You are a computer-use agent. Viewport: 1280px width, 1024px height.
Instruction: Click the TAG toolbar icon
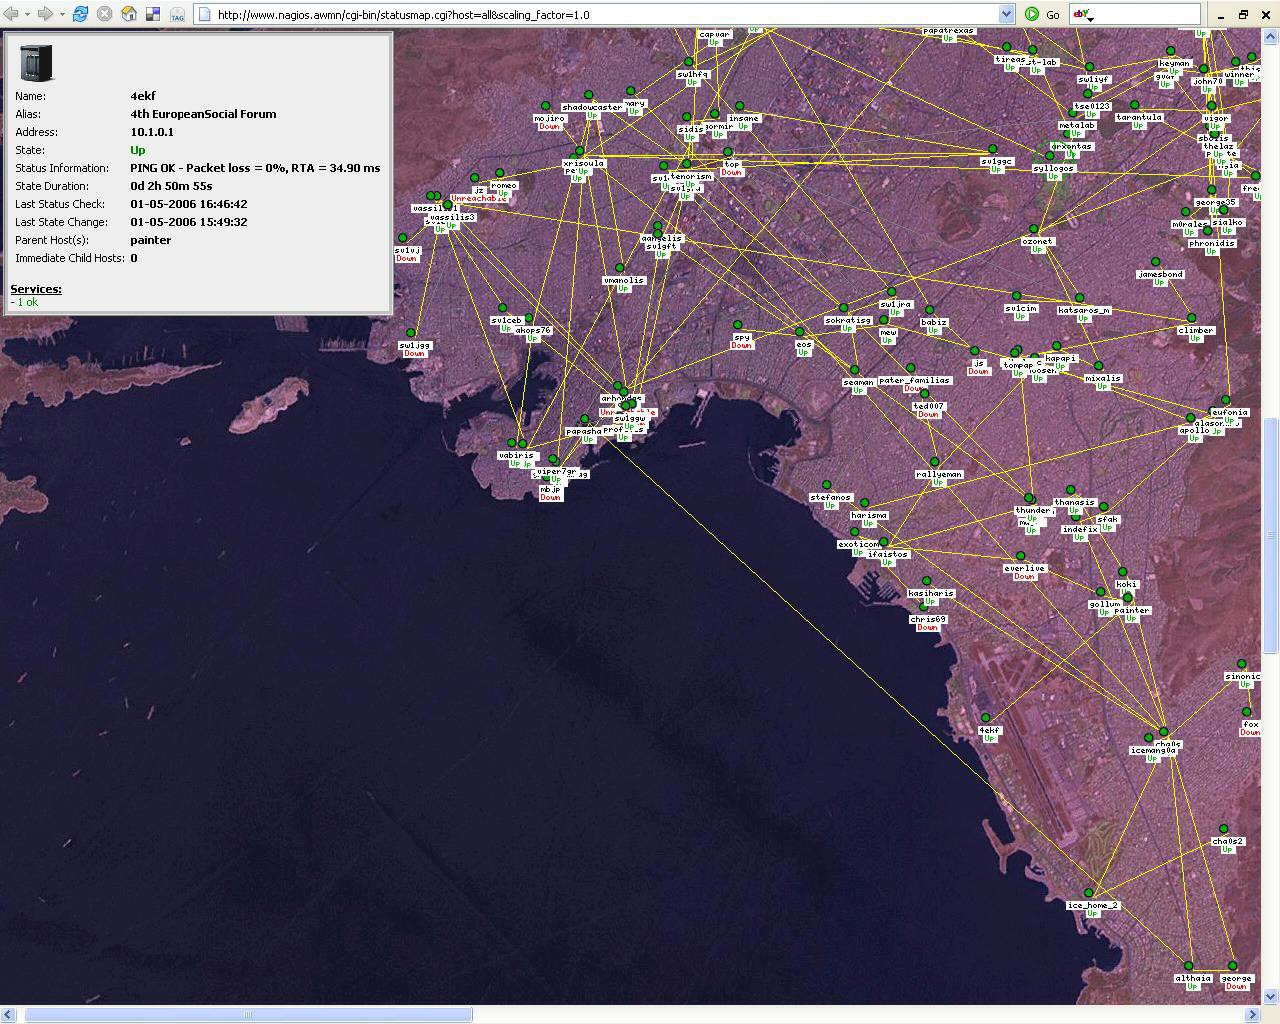click(x=177, y=14)
